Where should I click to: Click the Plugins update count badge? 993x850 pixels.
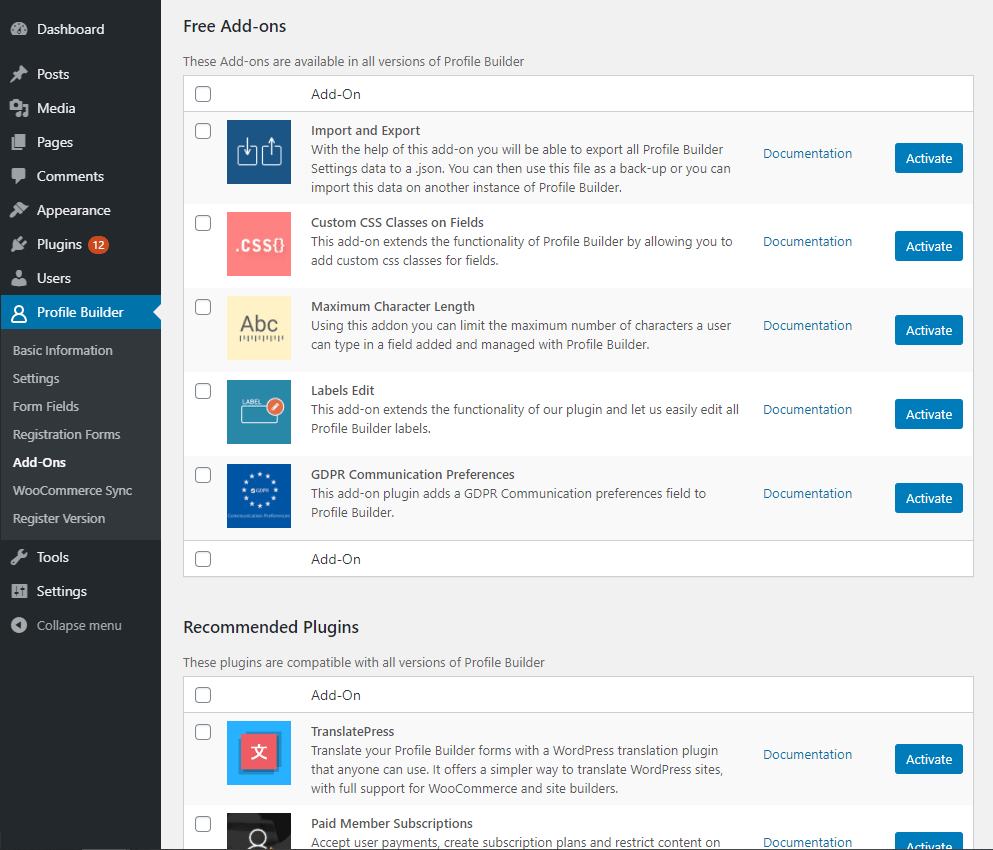pos(98,244)
